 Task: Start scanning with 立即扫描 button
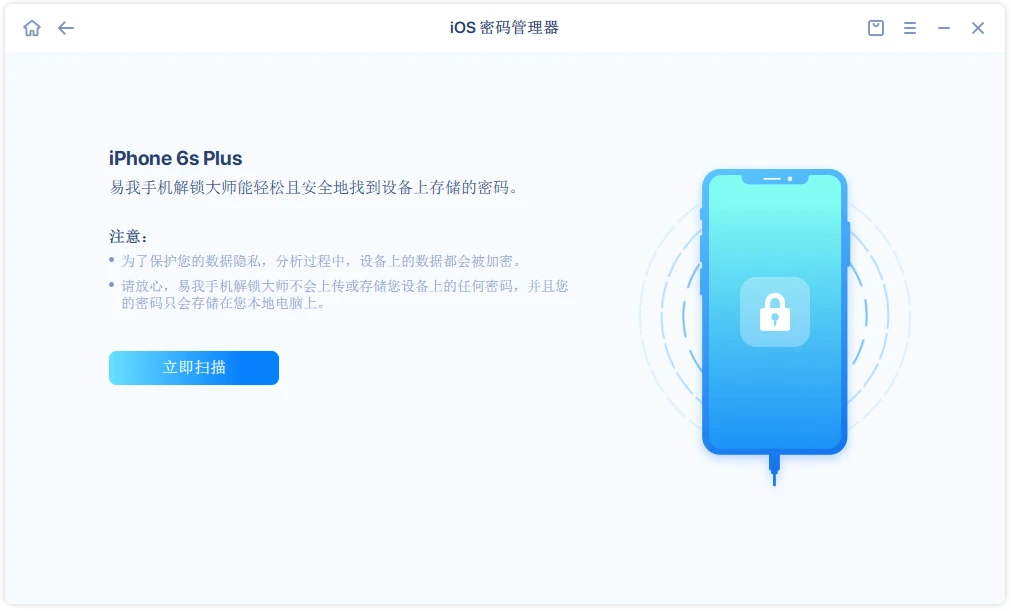pyautogui.click(x=193, y=368)
